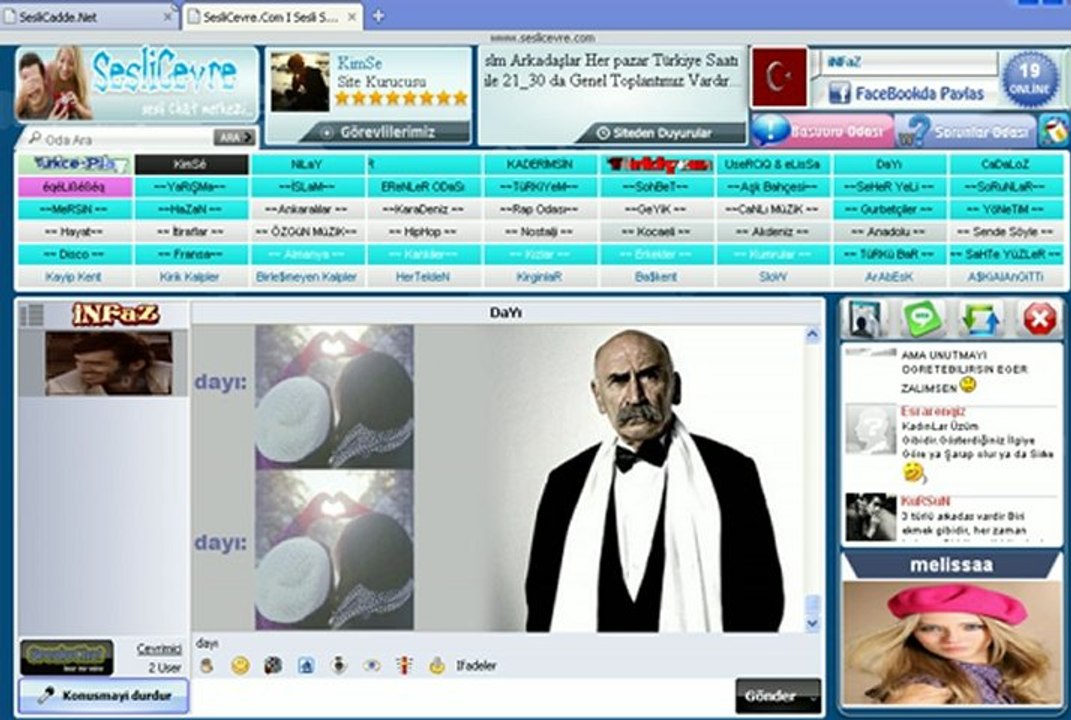Click the down arrow of the chat scrollbar
The height and width of the screenshot is (720, 1071).
pyautogui.click(x=812, y=622)
